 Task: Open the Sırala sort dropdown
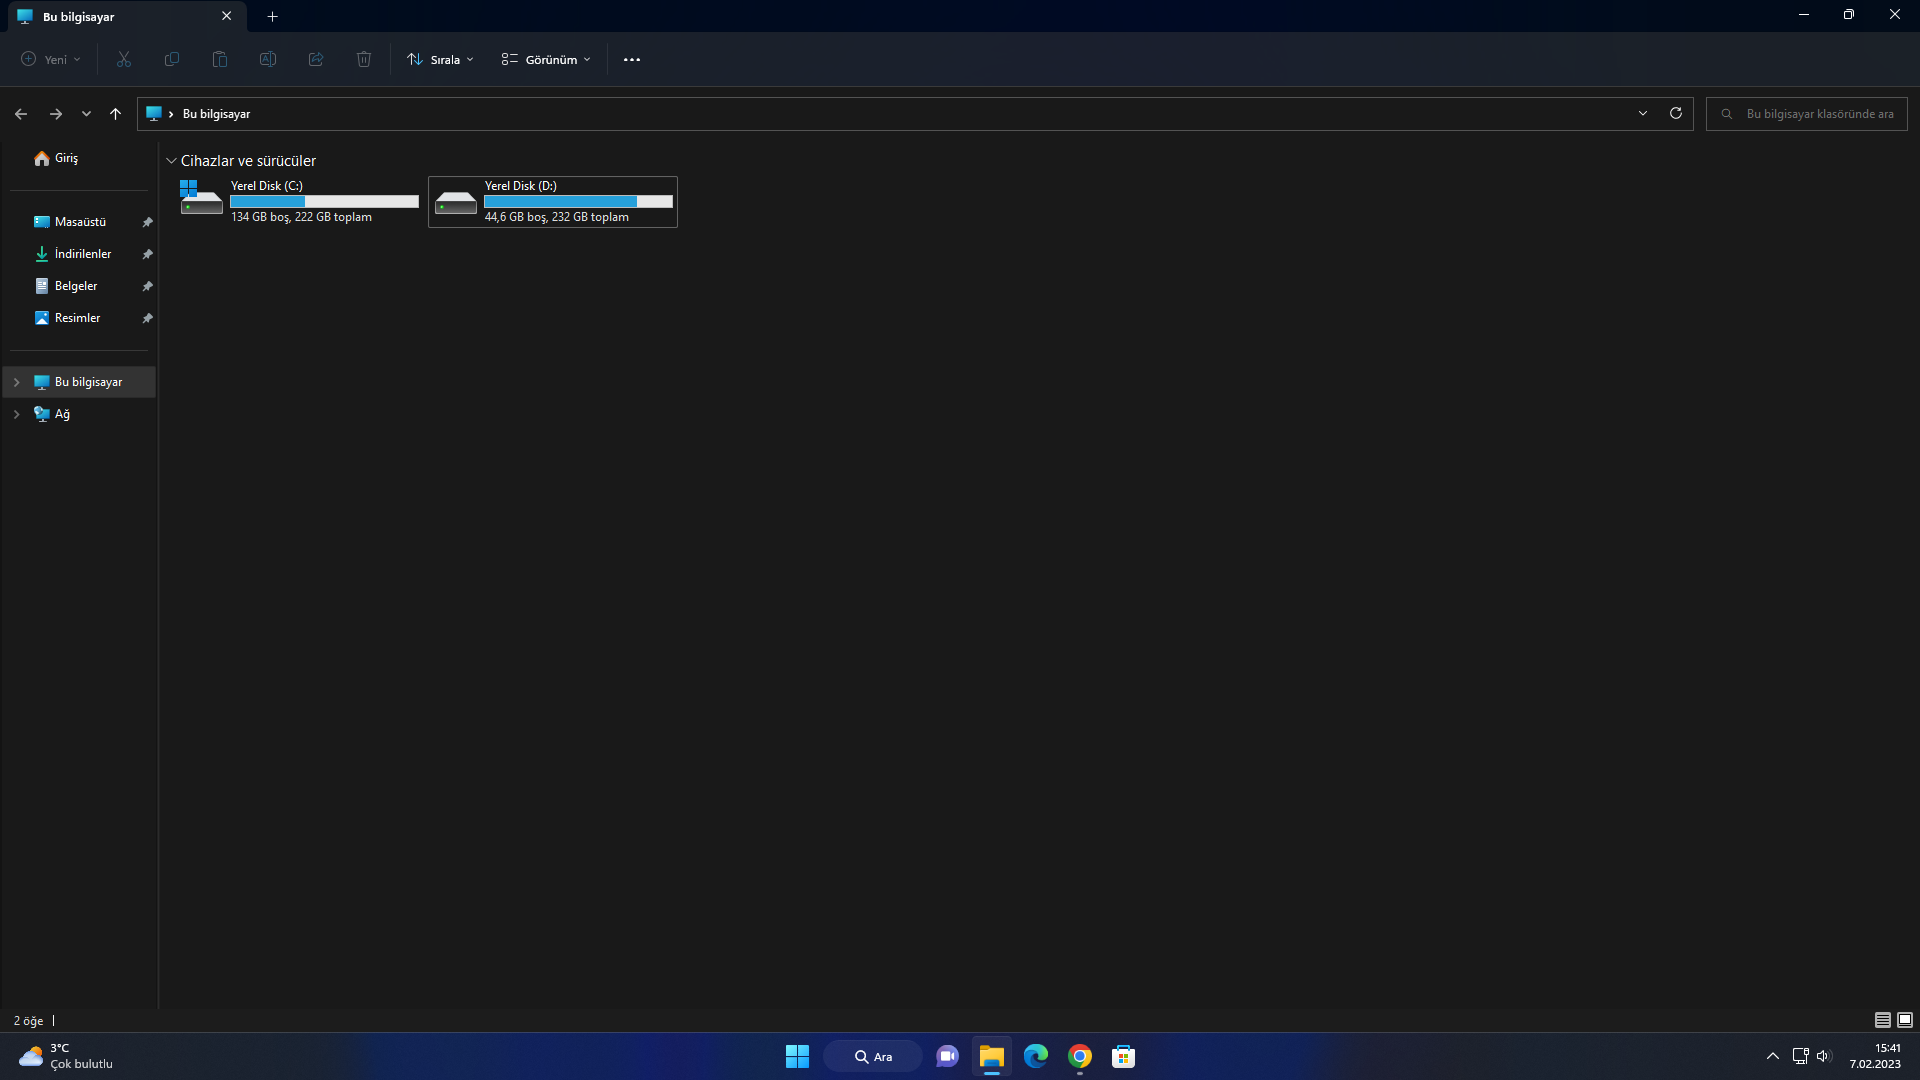[441, 60]
